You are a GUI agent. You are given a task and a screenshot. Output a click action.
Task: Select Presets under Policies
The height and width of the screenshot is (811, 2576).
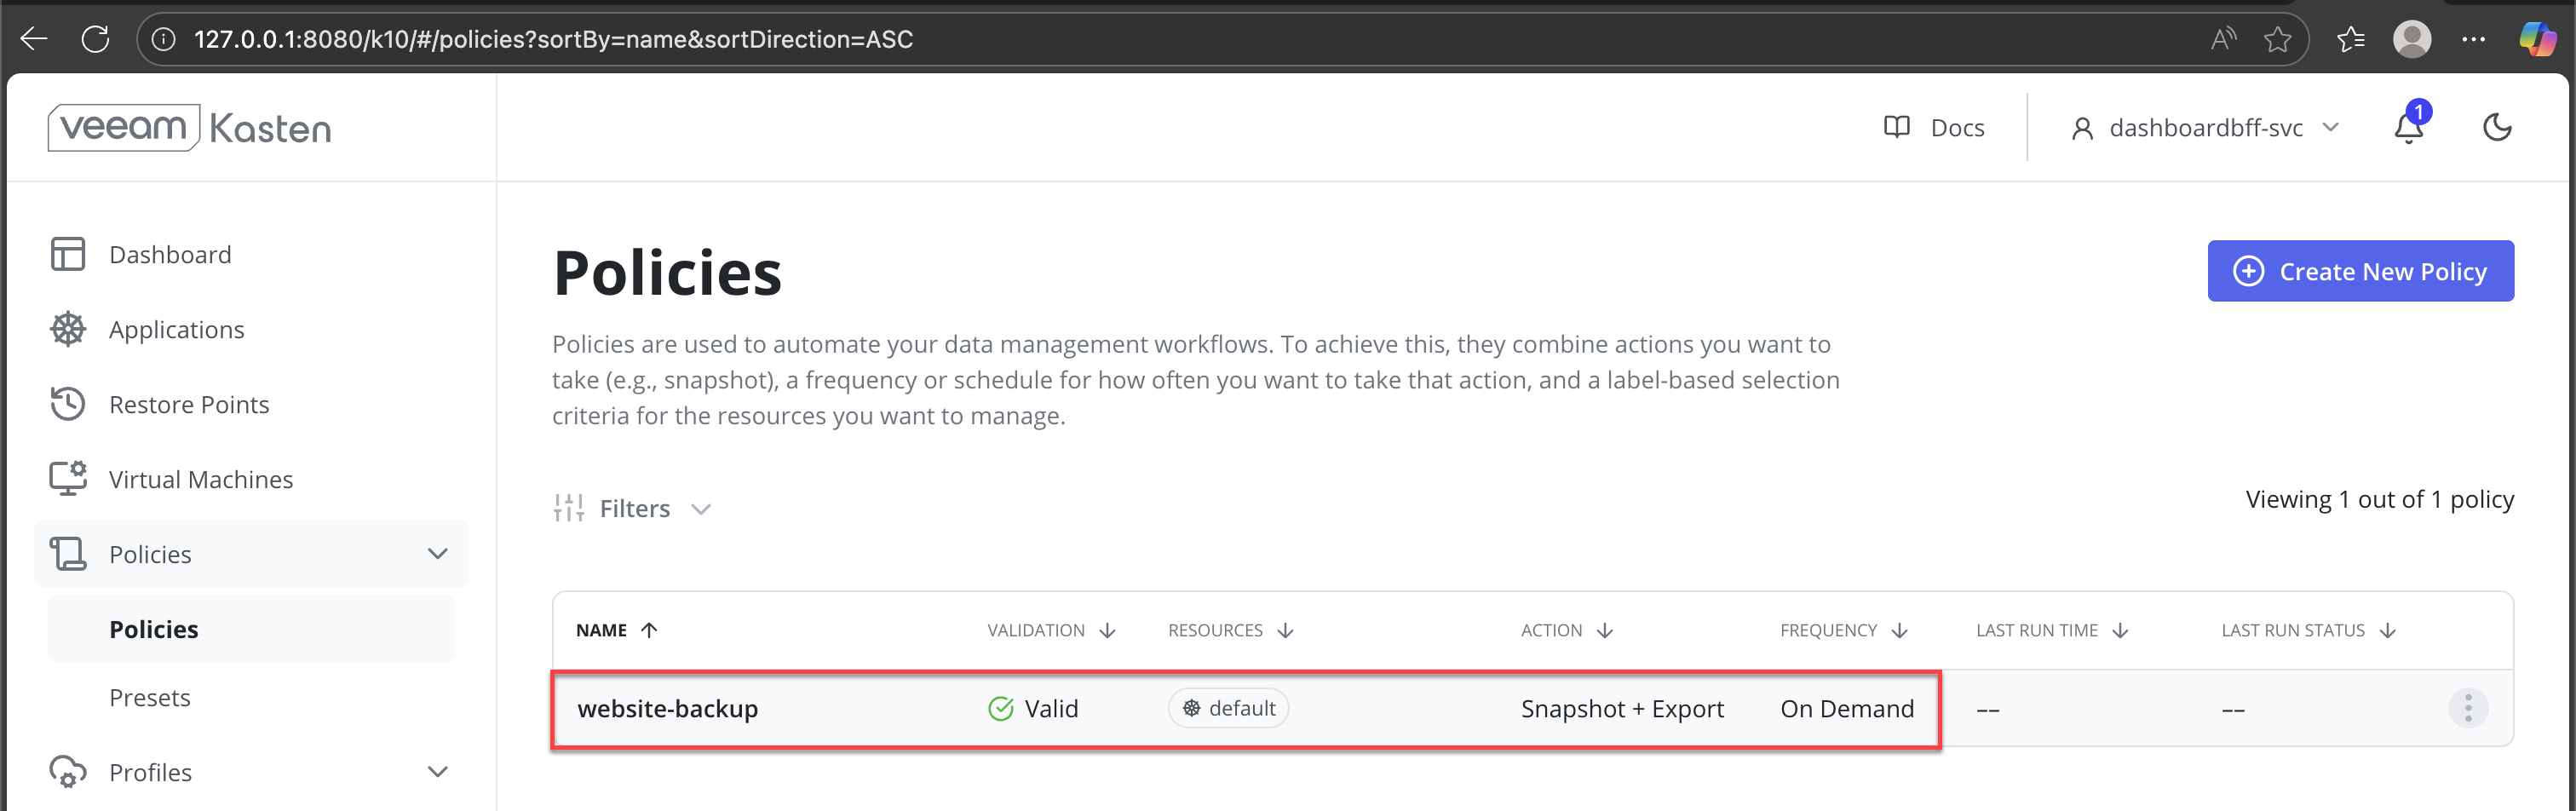coord(150,697)
